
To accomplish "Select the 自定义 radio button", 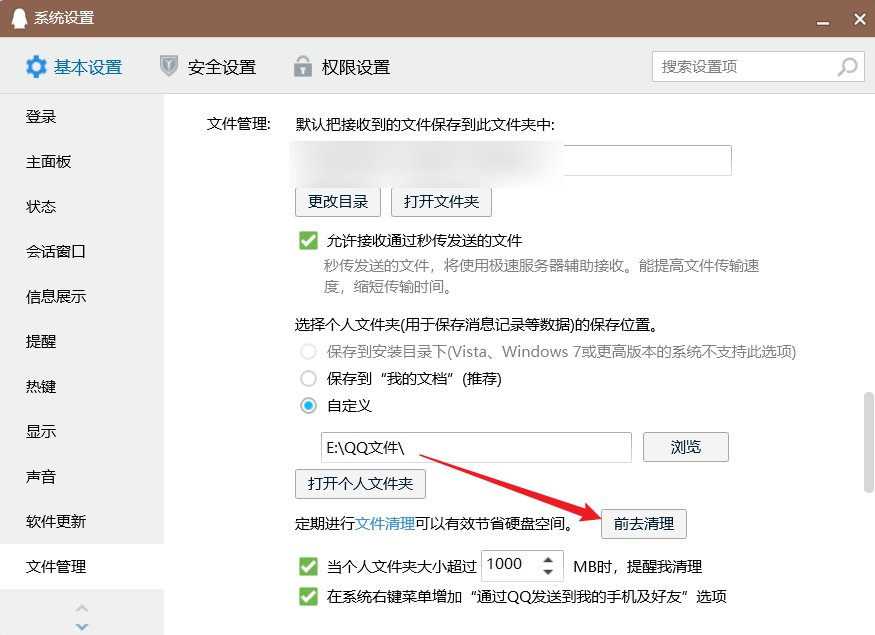I will (308, 405).
